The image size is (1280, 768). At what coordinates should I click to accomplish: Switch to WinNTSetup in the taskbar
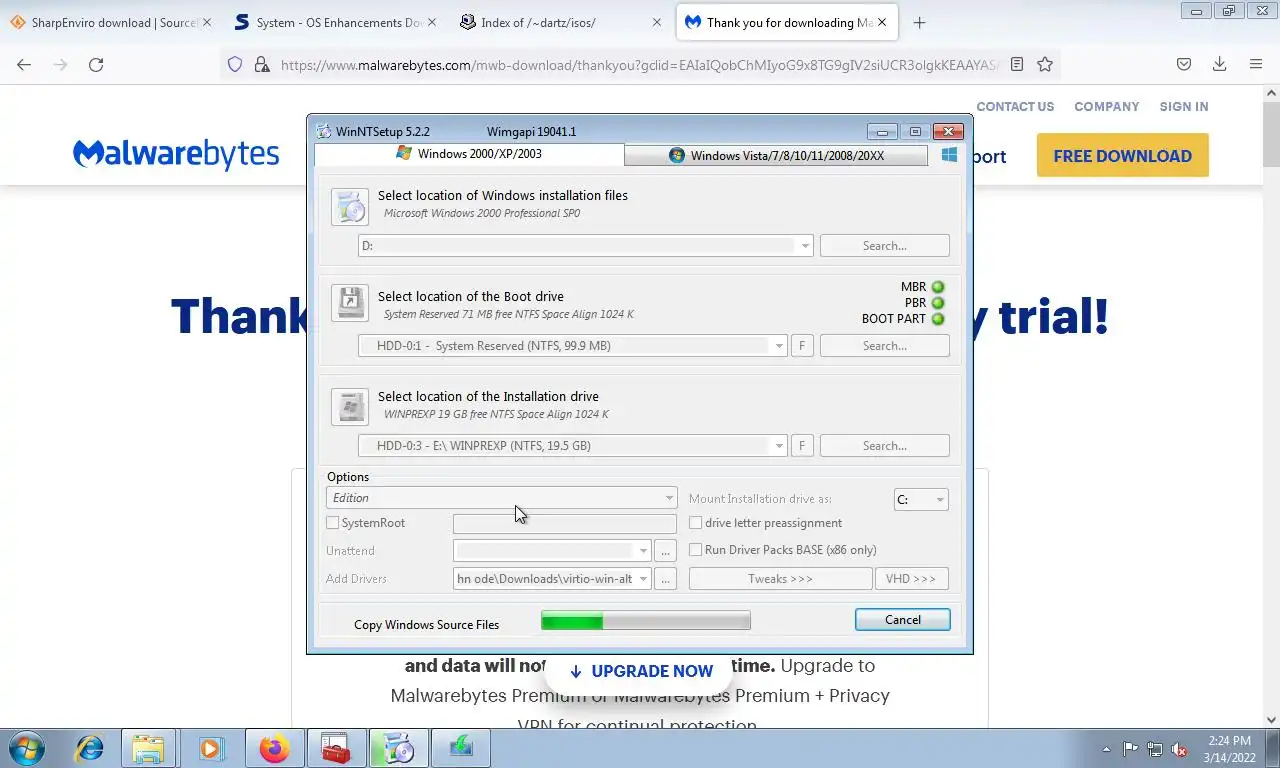point(398,748)
